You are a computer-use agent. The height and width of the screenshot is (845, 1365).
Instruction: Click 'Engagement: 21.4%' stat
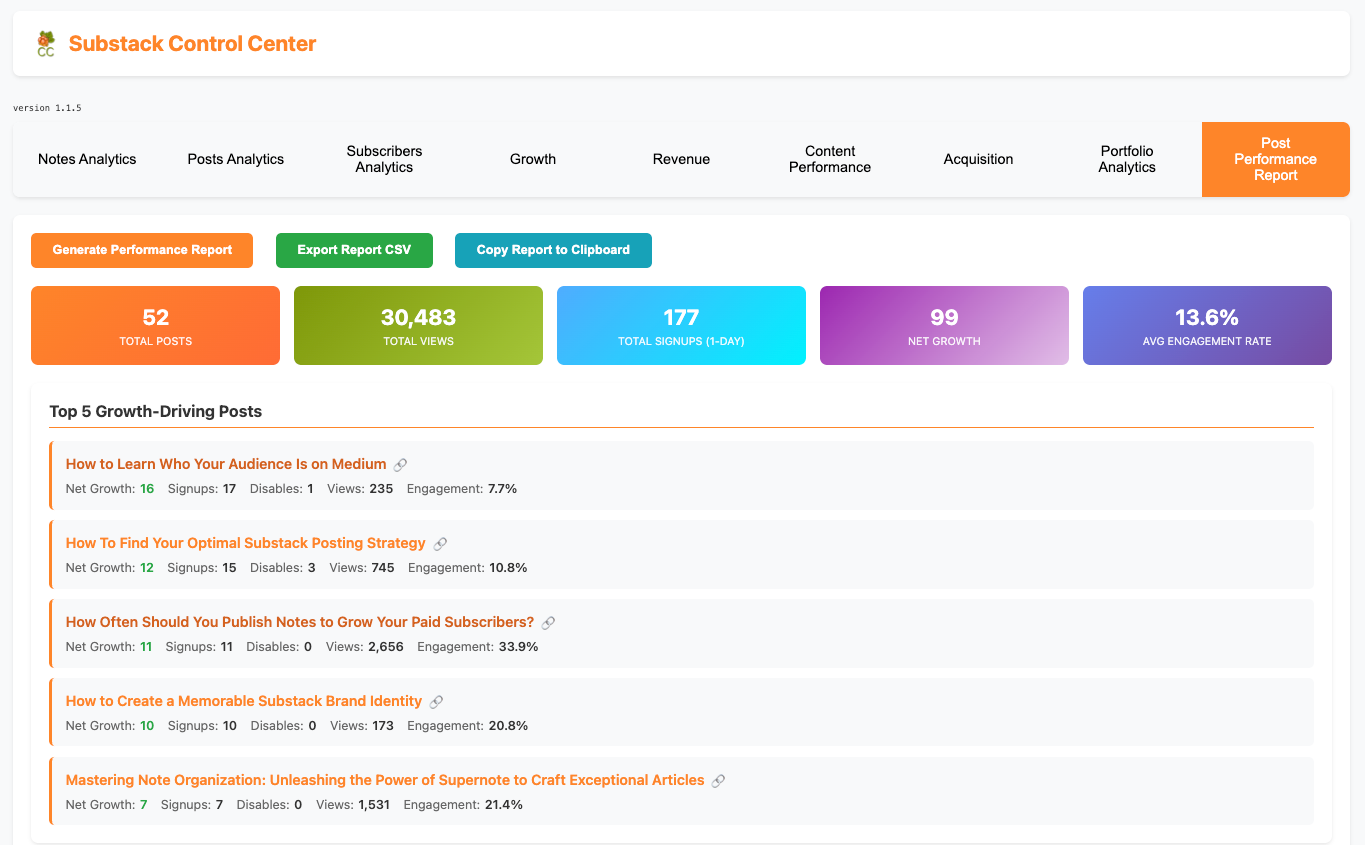[463, 805]
